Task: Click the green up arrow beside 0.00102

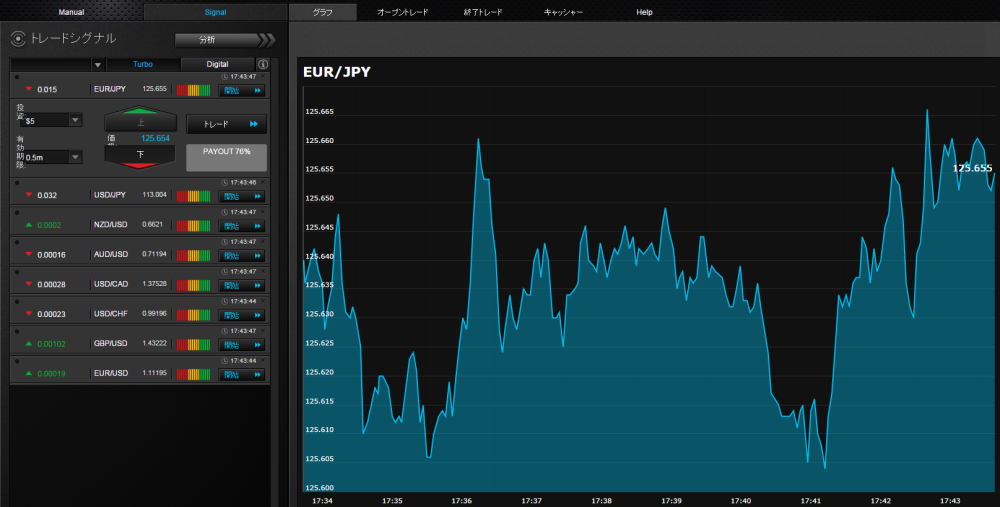Action: [x=29, y=343]
